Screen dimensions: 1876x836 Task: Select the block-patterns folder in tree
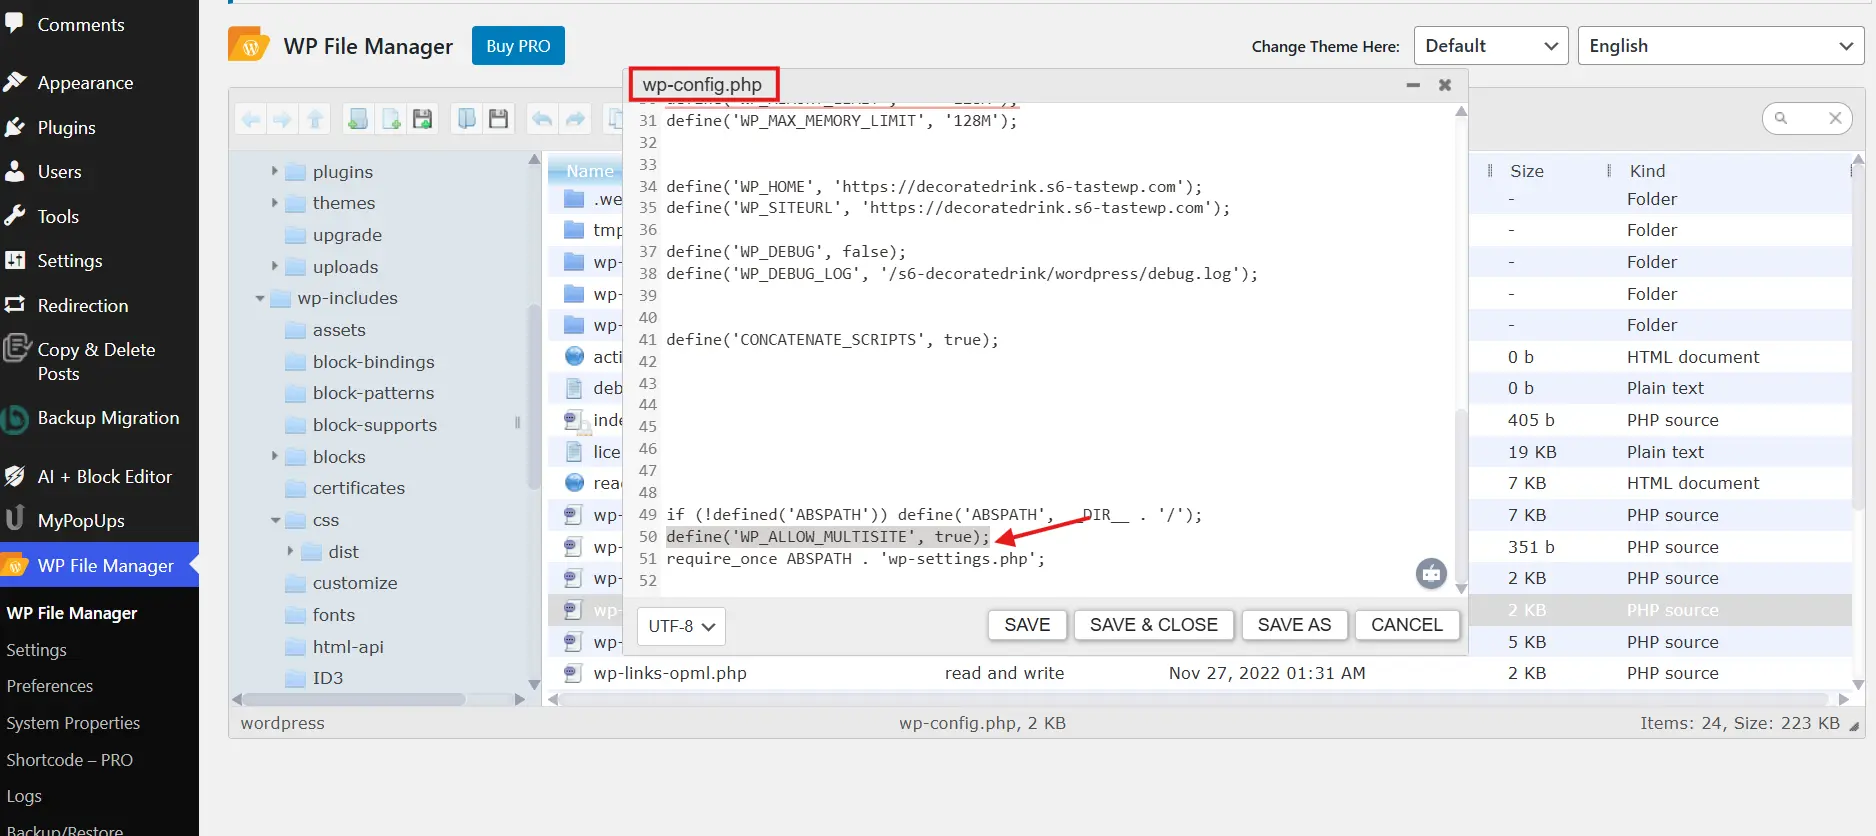(x=373, y=393)
